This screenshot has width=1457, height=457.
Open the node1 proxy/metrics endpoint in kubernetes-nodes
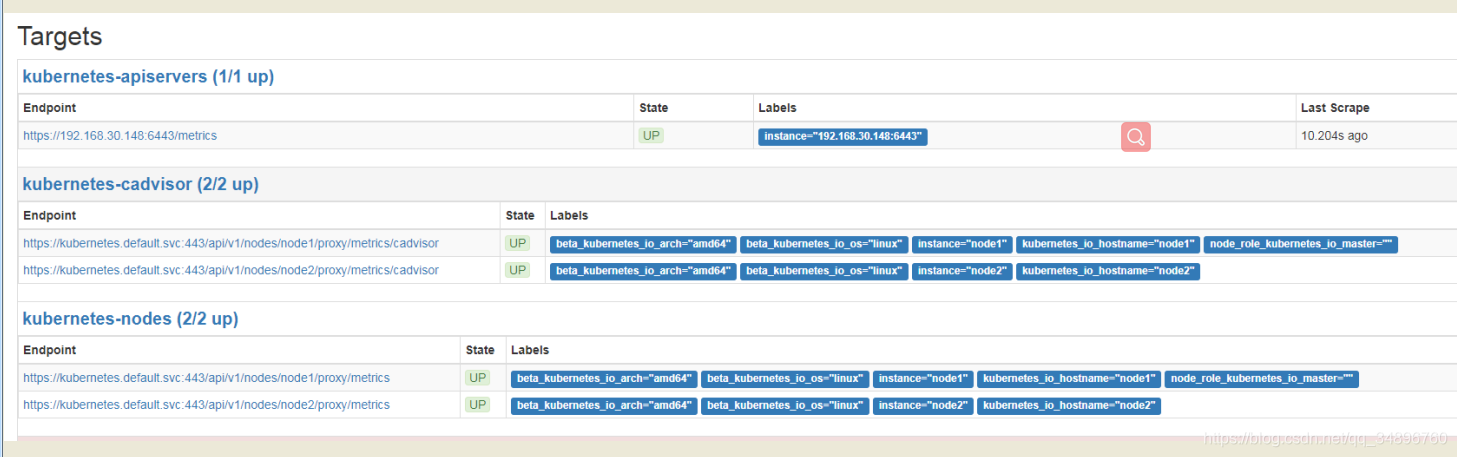coord(206,378)
